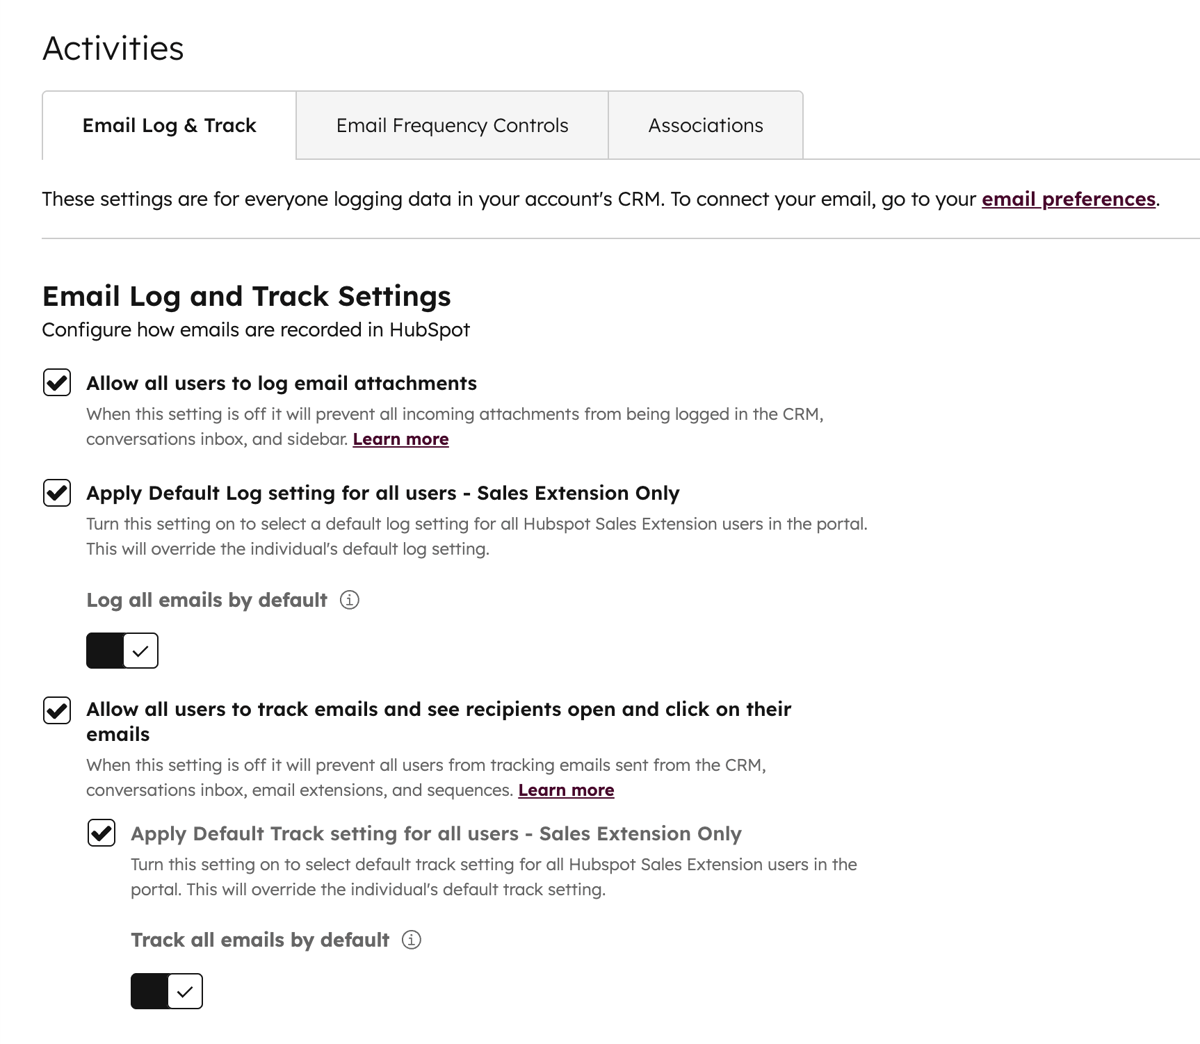The image size is (1200, 1044).
Task: Click Learn more about attachment logging
Action: coord(400,438)
